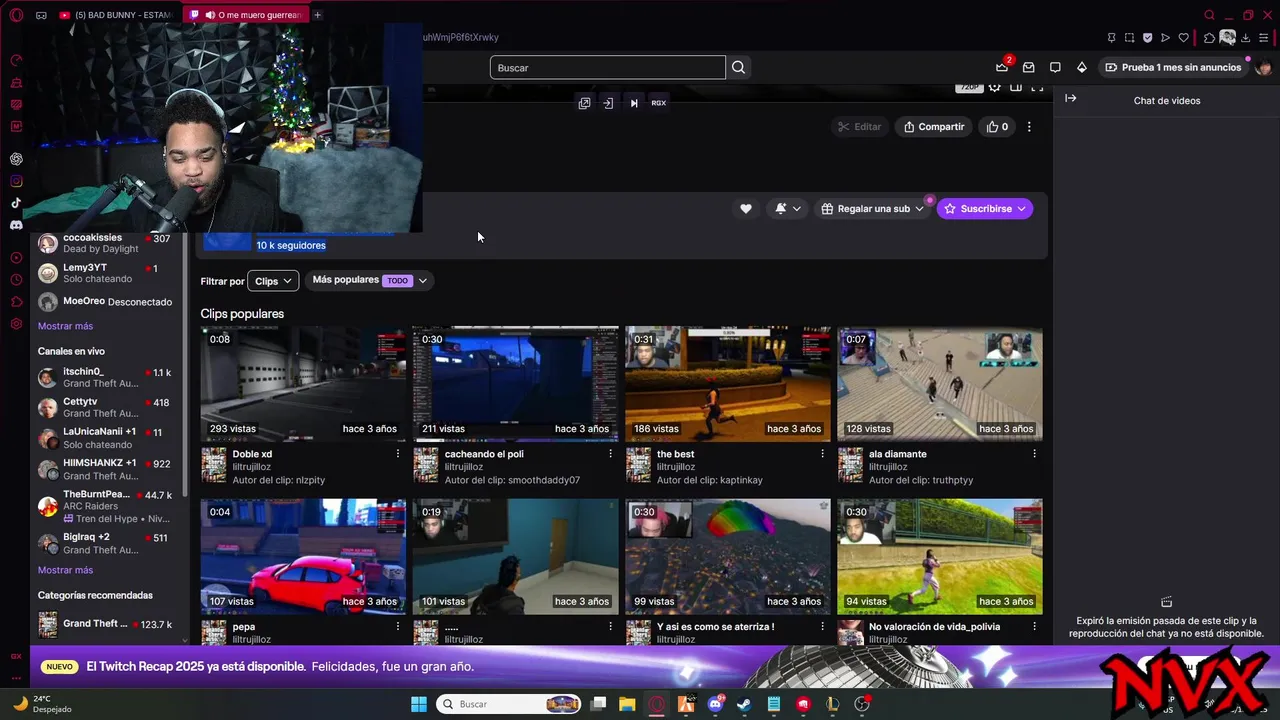This screenshot has height=720, width=1280.
Task: Toggle theatre mode on the player
Action: point(1015,87)
